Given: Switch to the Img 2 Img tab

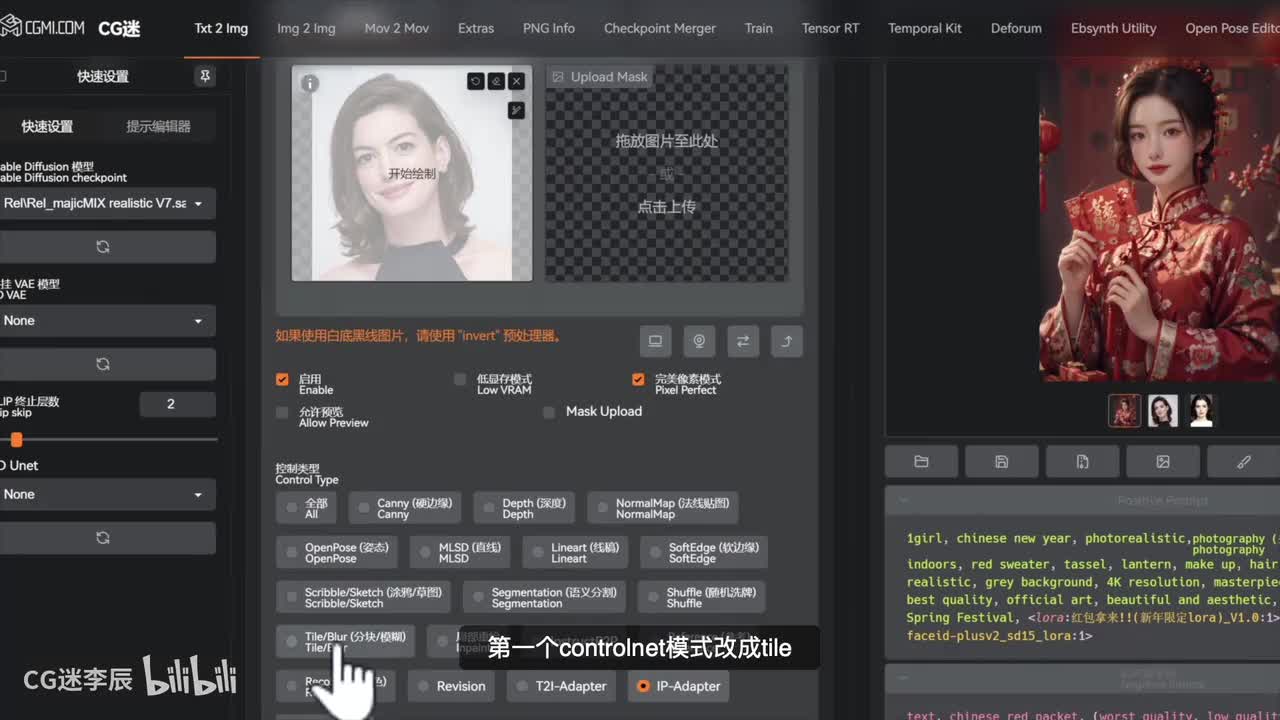Looking at the screenshot, I should click(x=306, y=28).
